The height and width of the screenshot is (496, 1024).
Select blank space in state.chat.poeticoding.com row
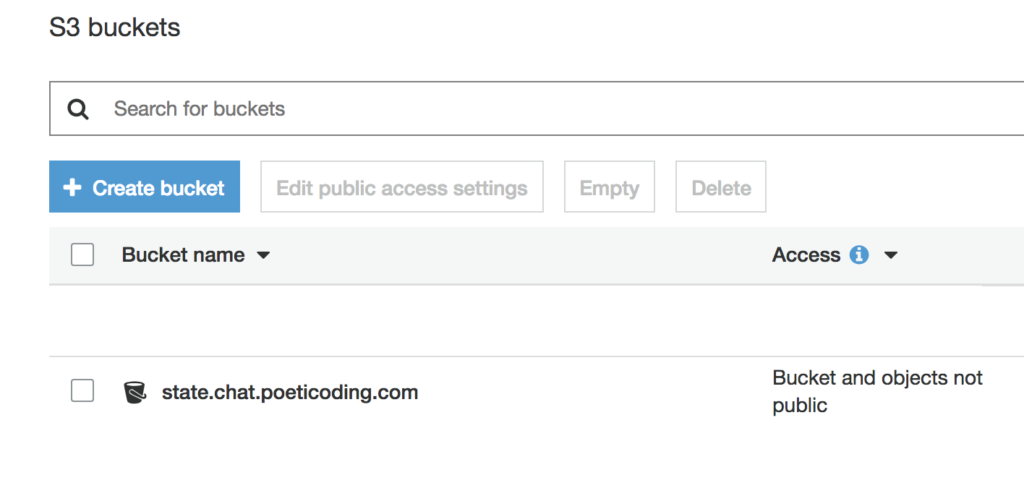tap(594, 392)
